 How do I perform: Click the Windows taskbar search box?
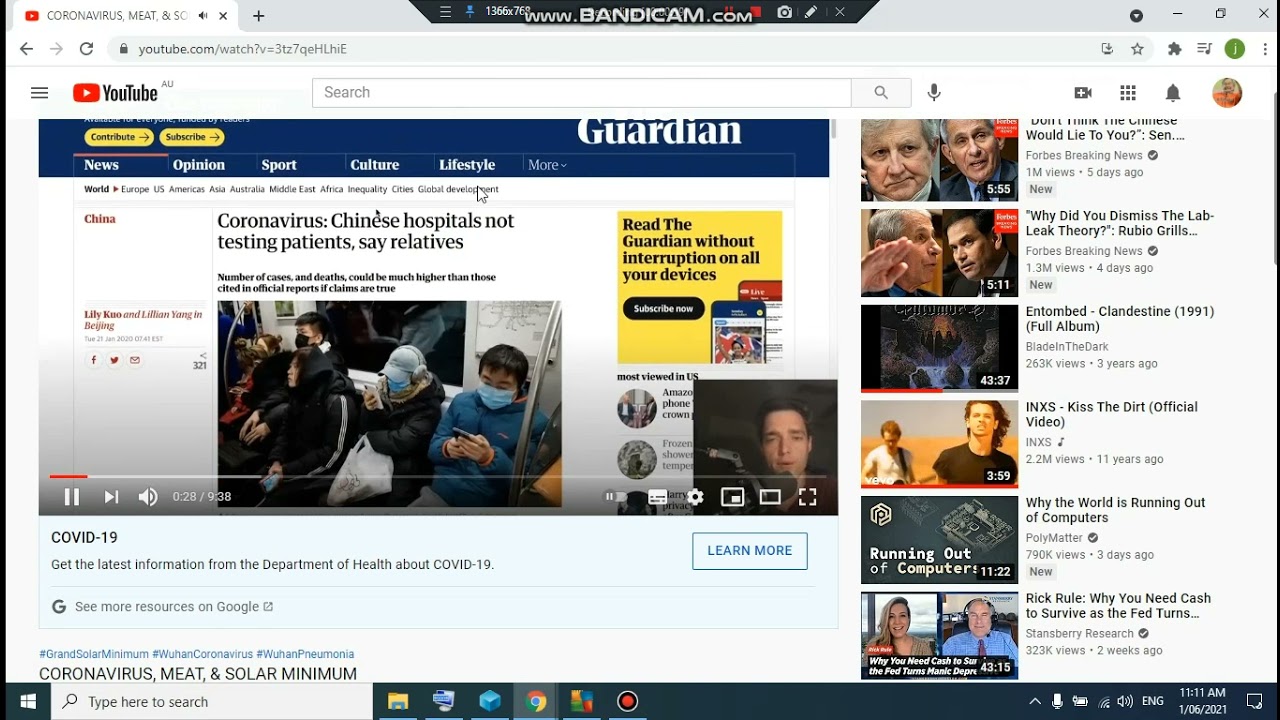point(212,702)
